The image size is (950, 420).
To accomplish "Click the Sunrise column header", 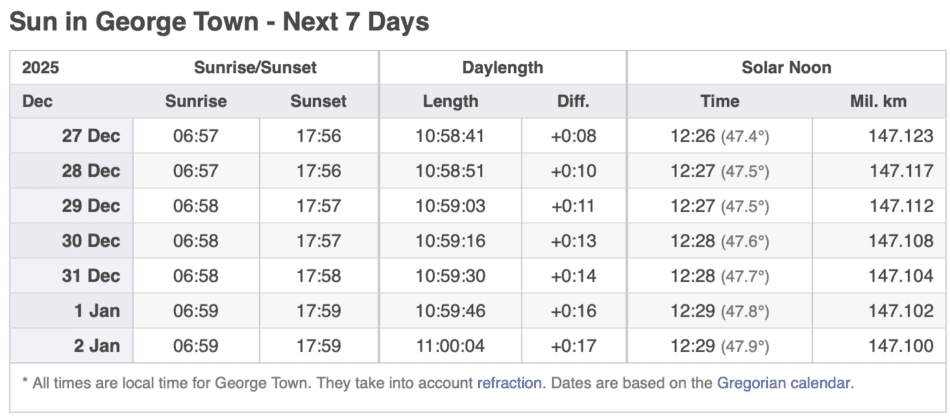I will tap(196, 101).
